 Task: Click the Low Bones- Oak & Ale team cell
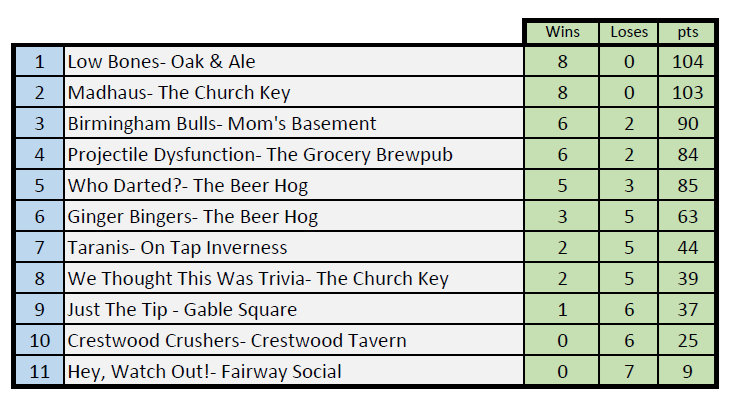coord(294,62)
